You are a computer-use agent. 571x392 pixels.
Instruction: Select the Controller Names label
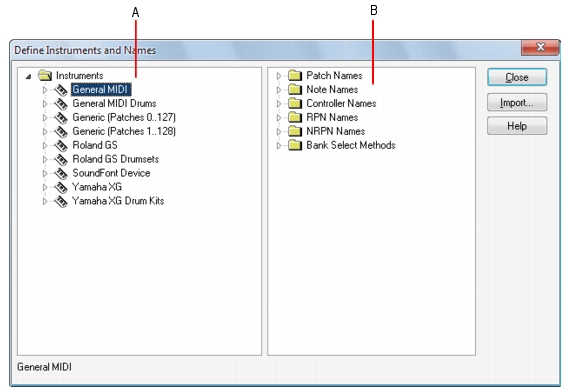click(x=341, y=103)
